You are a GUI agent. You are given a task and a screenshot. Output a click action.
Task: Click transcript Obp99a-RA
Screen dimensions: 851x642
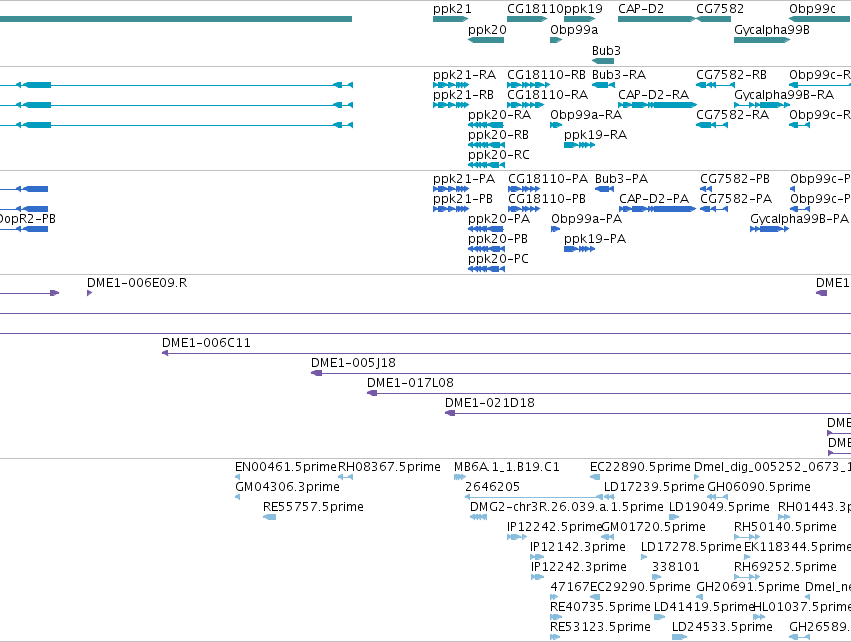(x=556, y=125)
